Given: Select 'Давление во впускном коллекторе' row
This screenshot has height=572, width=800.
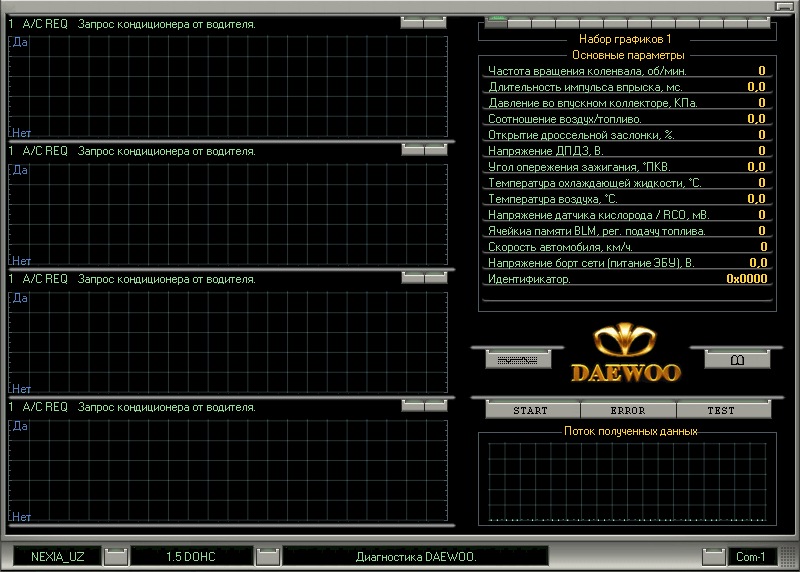Looking at the screenshot, I should (x=627, y=103).
